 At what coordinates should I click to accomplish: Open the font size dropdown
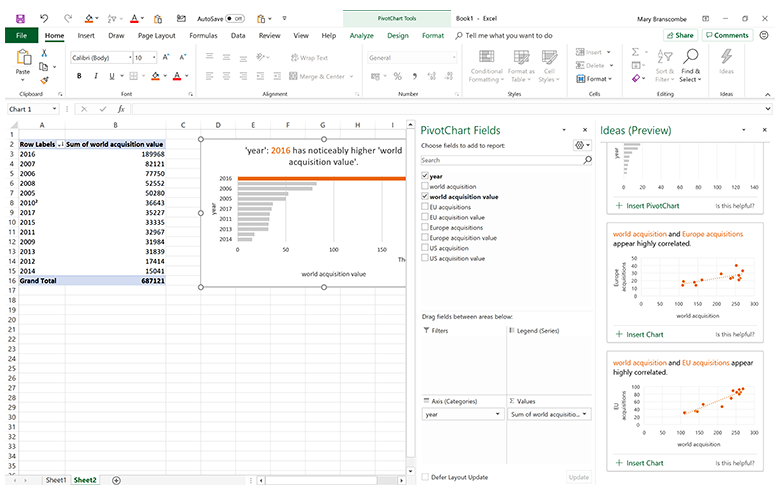click(x=154, y=58)
